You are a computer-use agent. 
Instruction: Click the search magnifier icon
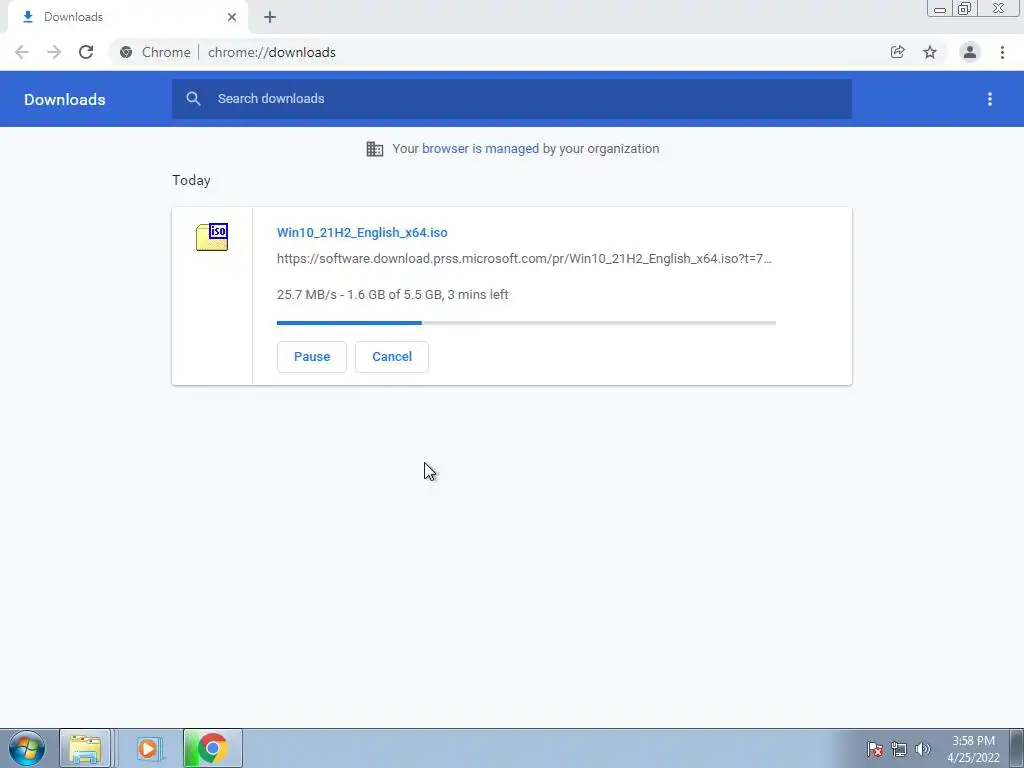(193, 99)
